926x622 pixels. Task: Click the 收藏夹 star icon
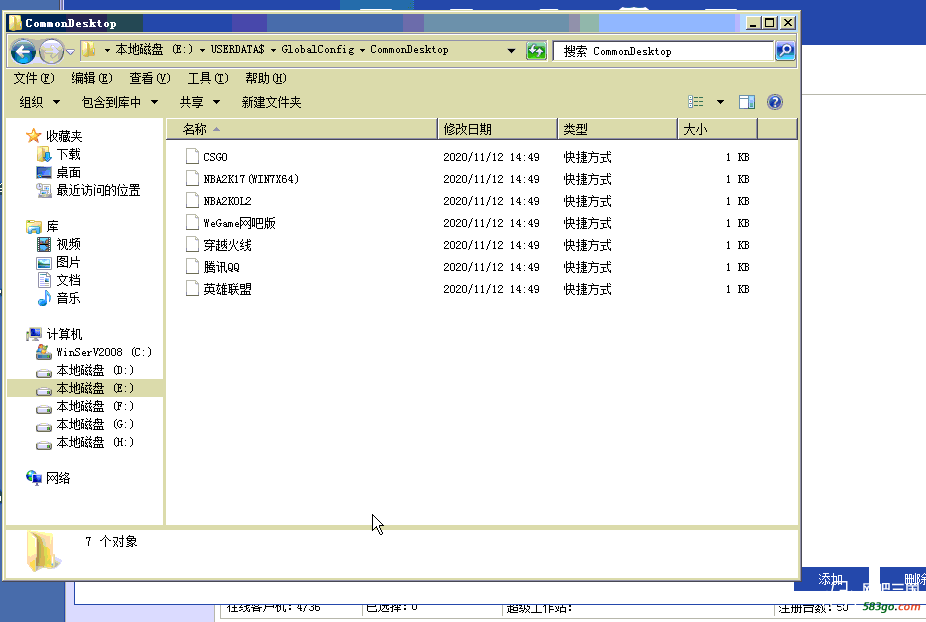33,136
